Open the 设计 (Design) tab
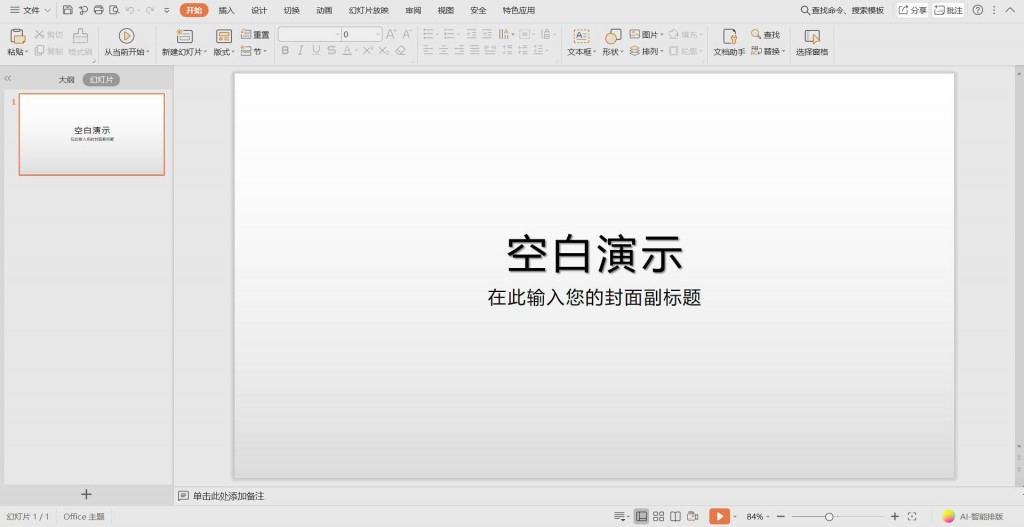 [x=259, y=10]
